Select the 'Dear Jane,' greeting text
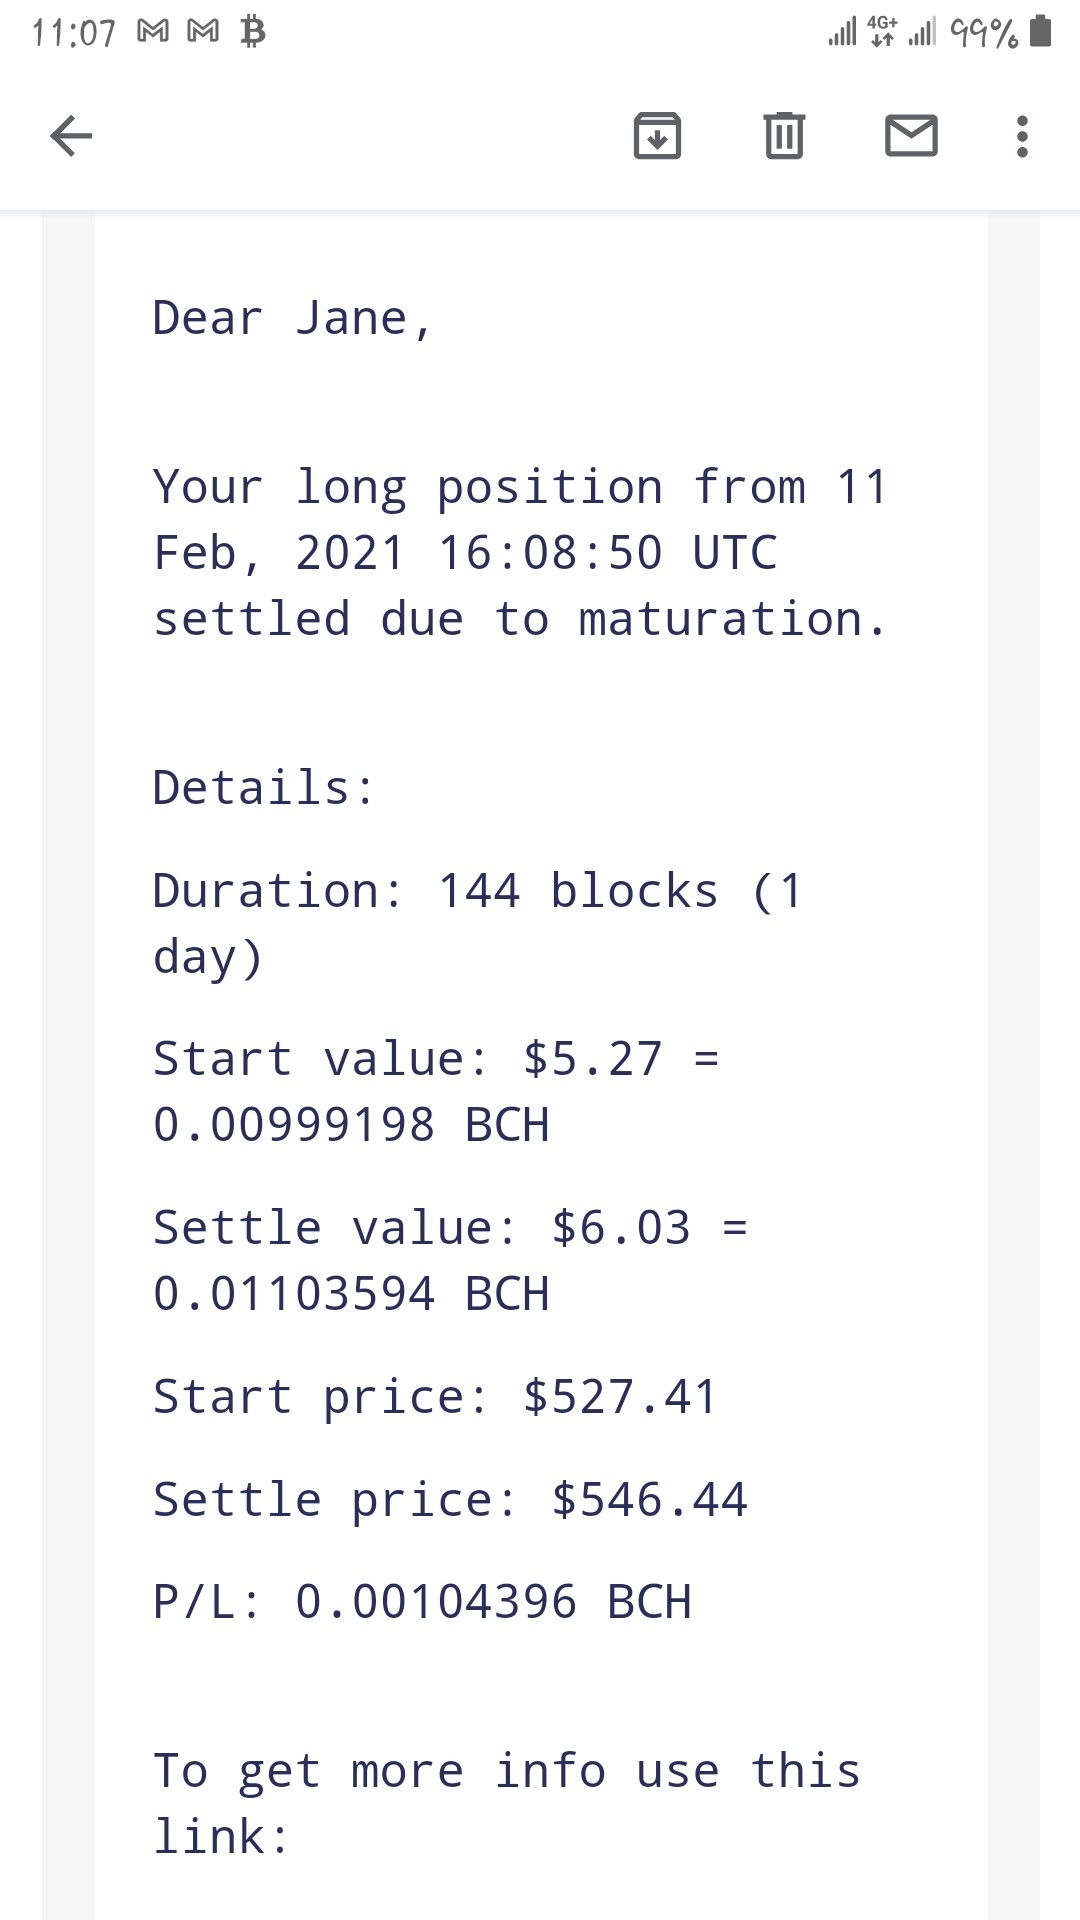Screen dimensions: 1080x1920 (x=292, y=319)
